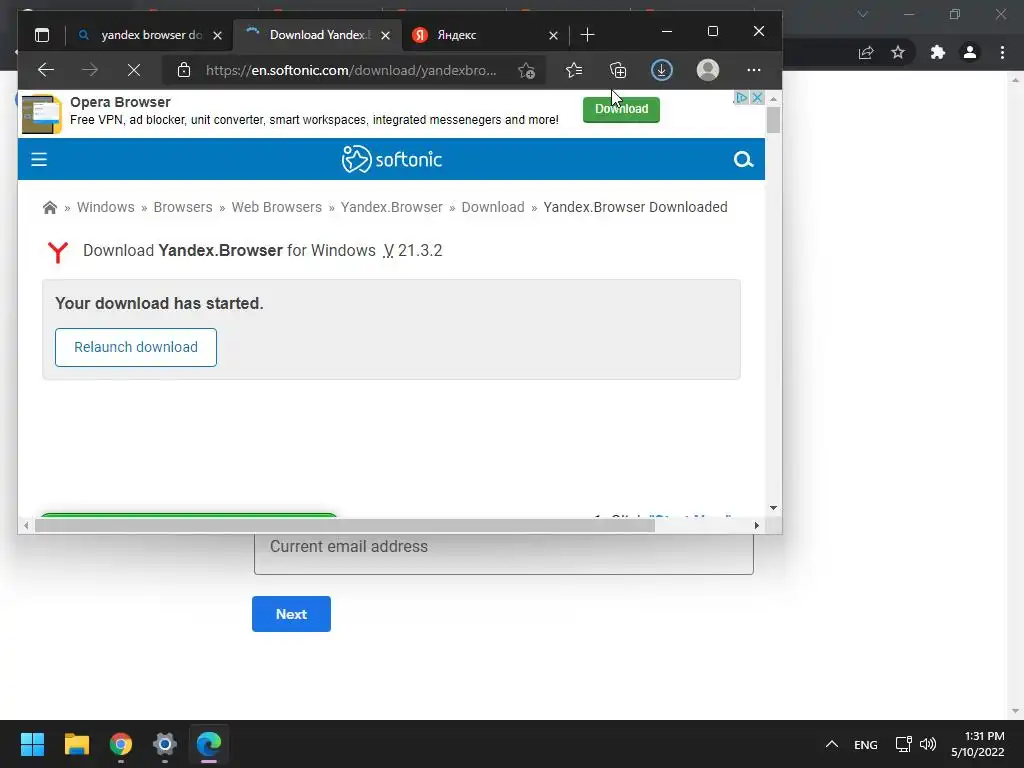Click Relaunch download button
Image resolution: width=1024 pixels, height=768 pixels.
point(136,347)
